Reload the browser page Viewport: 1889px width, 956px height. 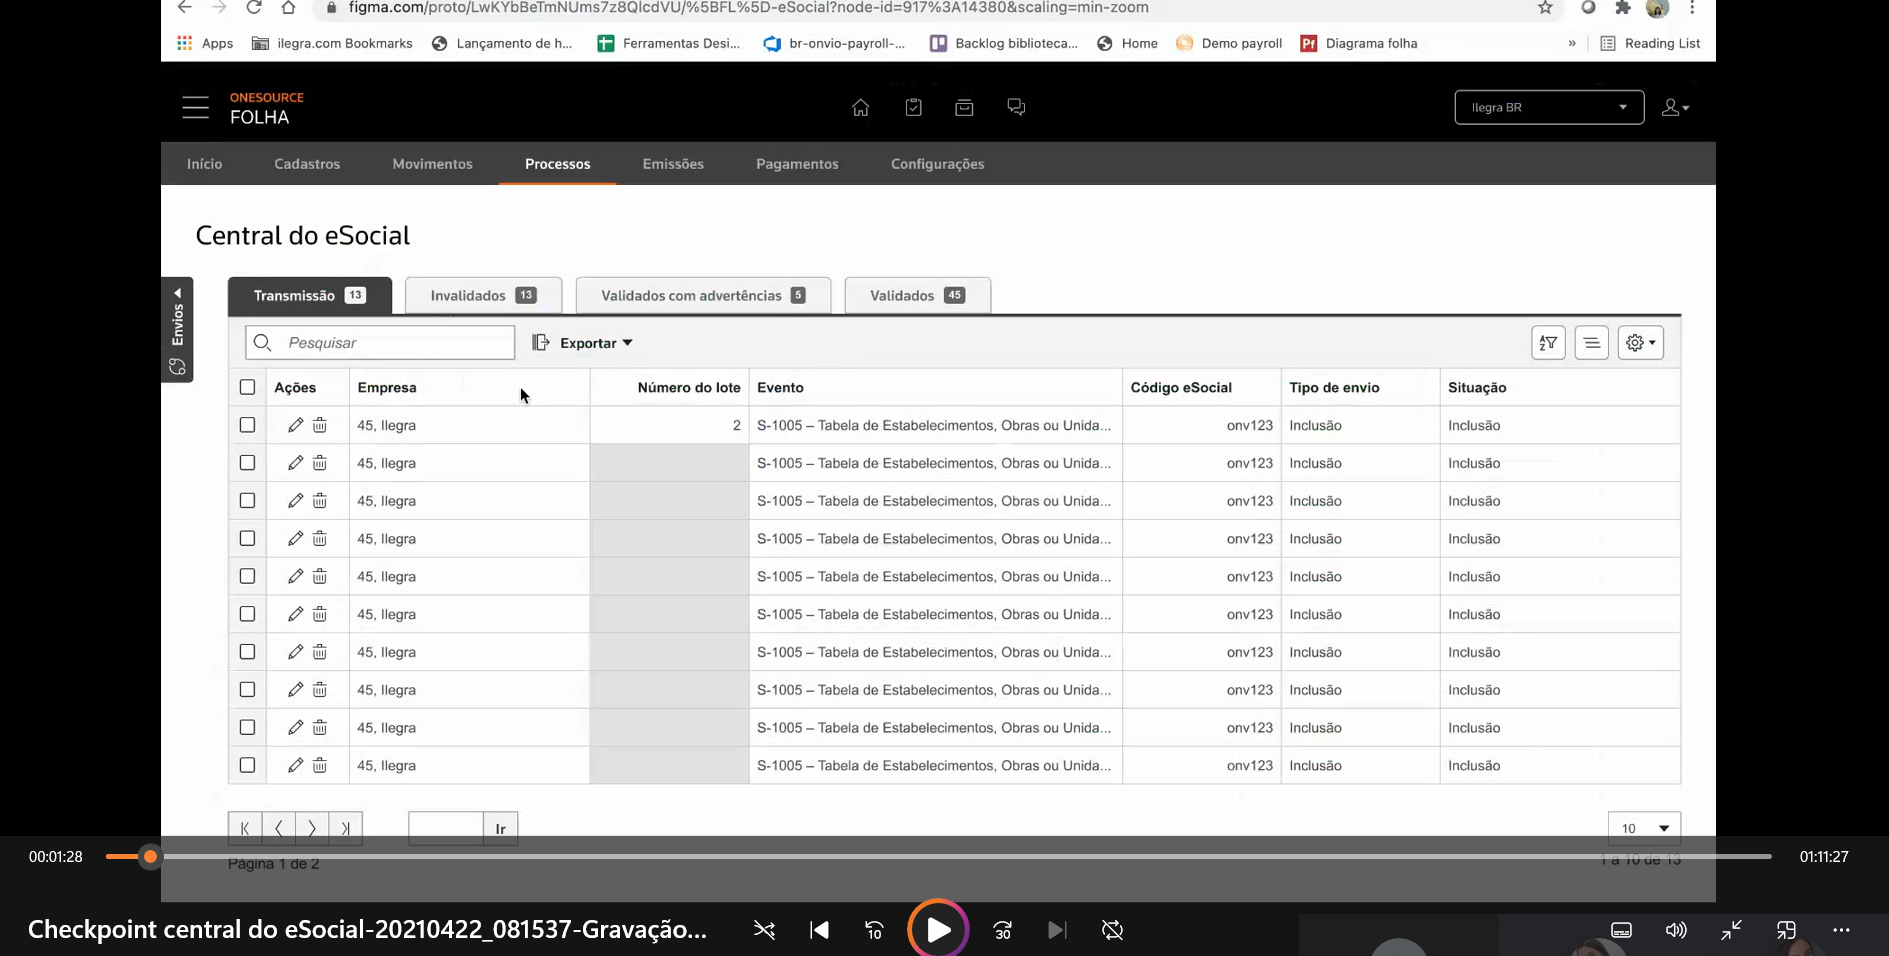click(x=254, y=7)
